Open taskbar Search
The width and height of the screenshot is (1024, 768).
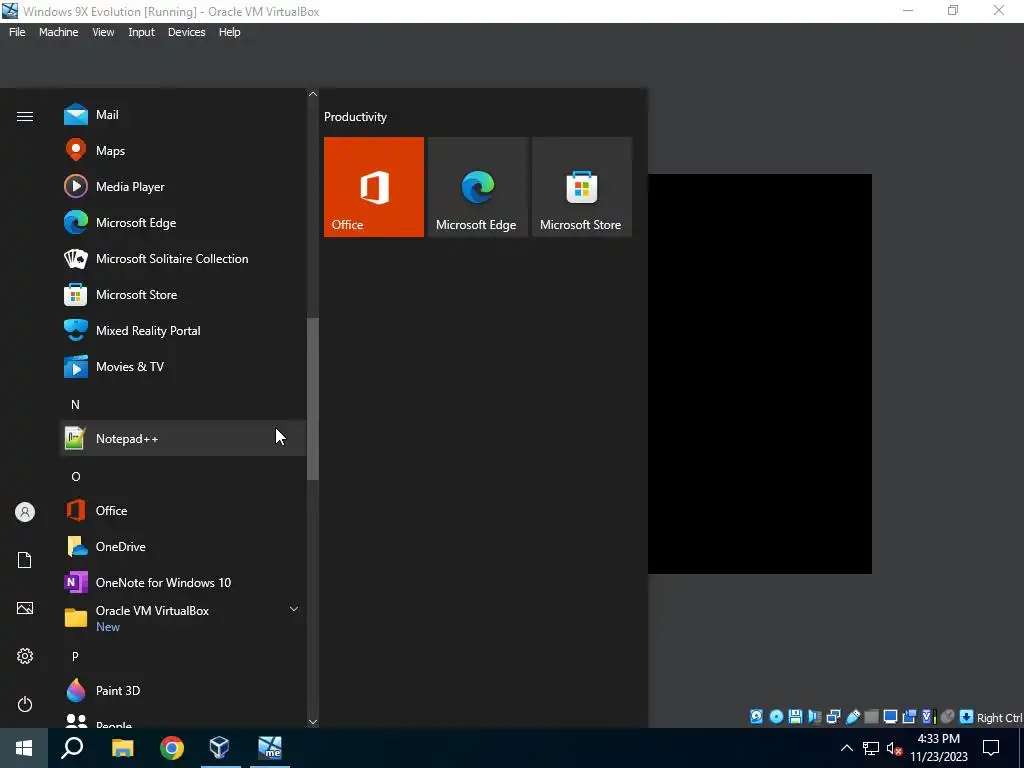[x=72, y=748]
